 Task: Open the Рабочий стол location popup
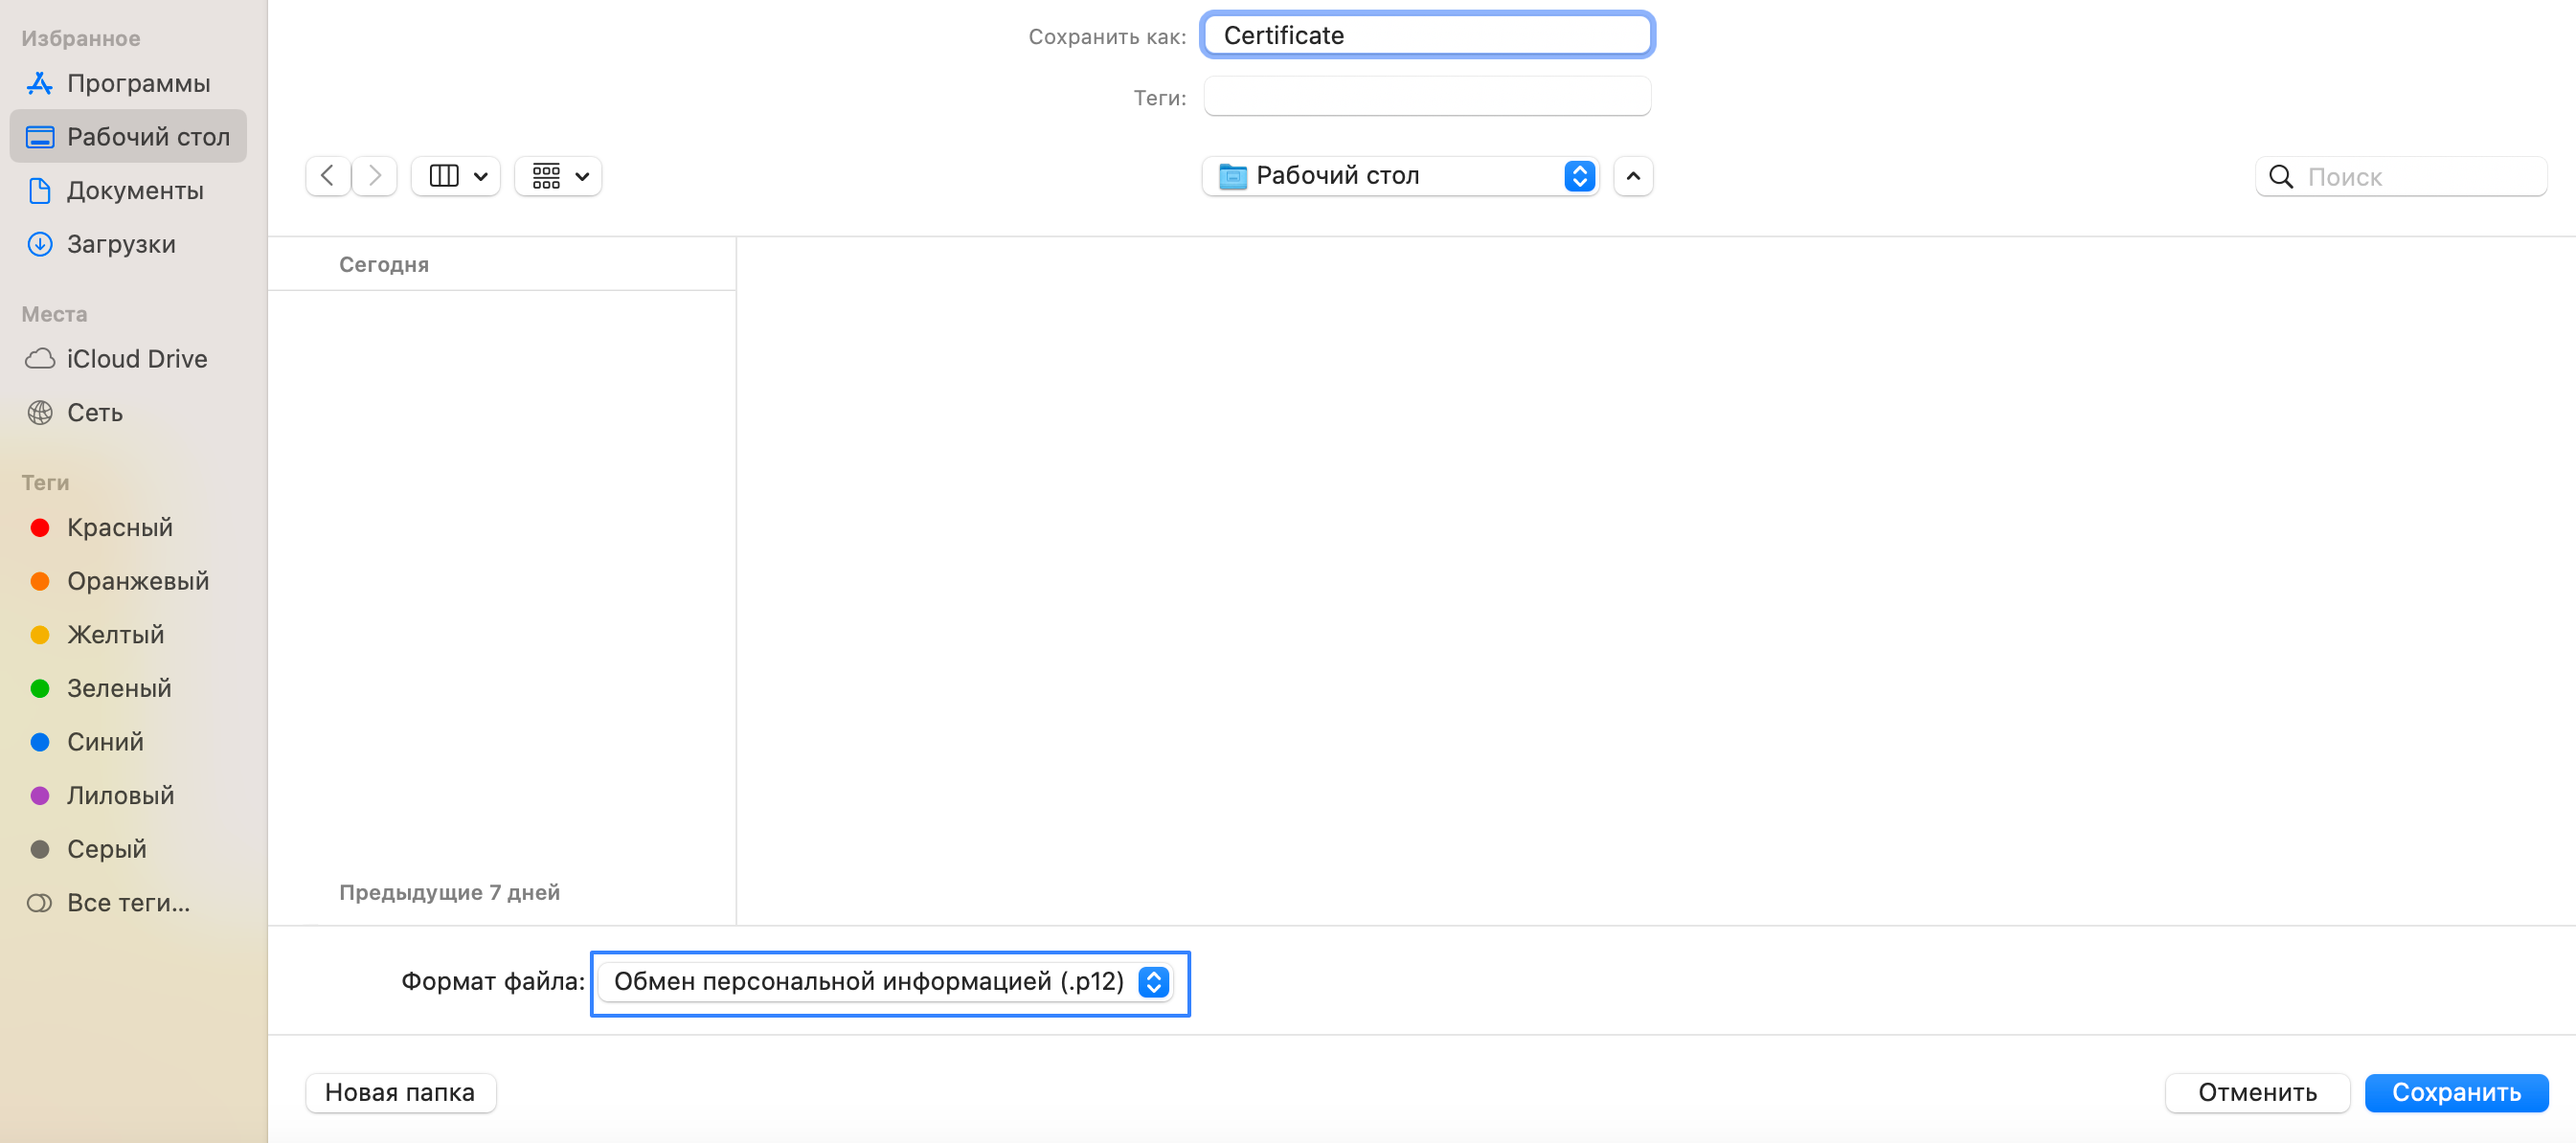(1400, 176)
